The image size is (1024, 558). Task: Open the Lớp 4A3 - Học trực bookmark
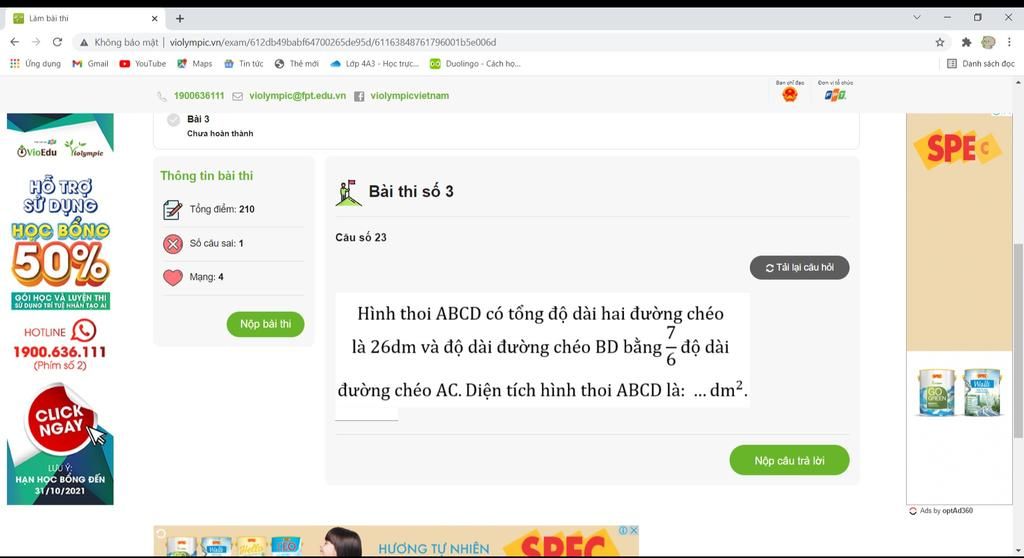(374, 63)
